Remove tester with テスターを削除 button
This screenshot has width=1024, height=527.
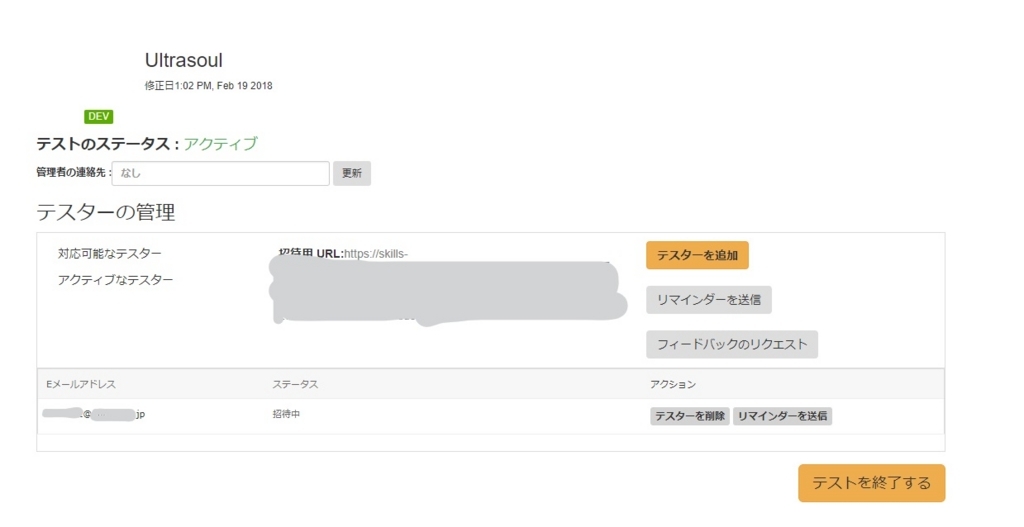(x=690, y=416)
